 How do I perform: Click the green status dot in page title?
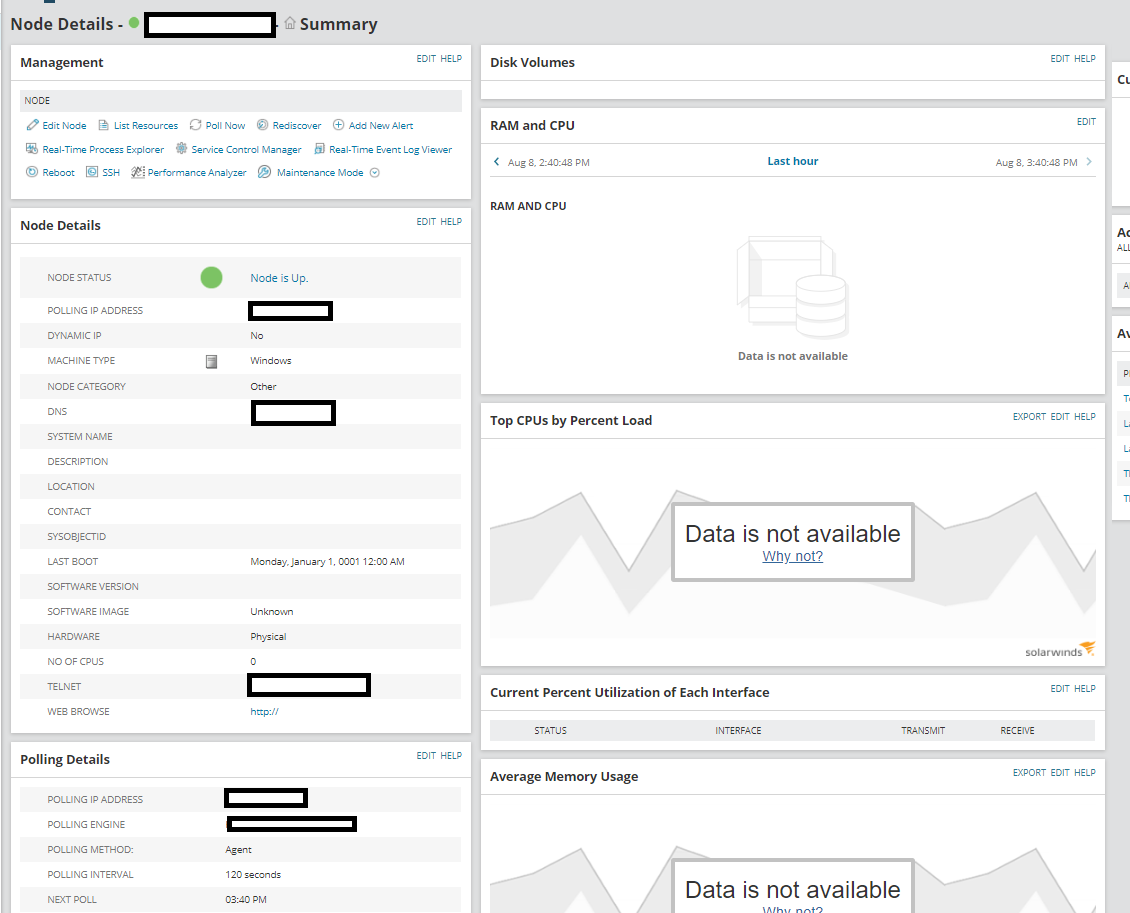tap(134, 23)
